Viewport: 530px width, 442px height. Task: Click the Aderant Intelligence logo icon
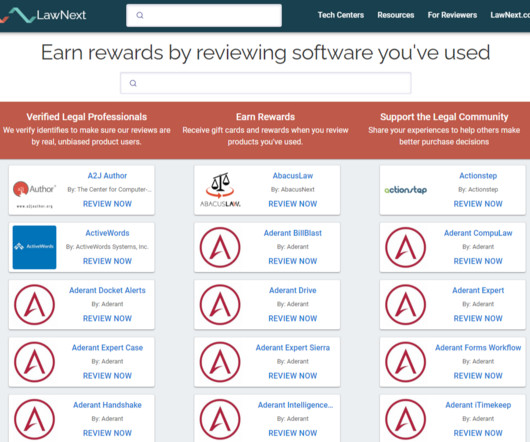click(220, 419)
